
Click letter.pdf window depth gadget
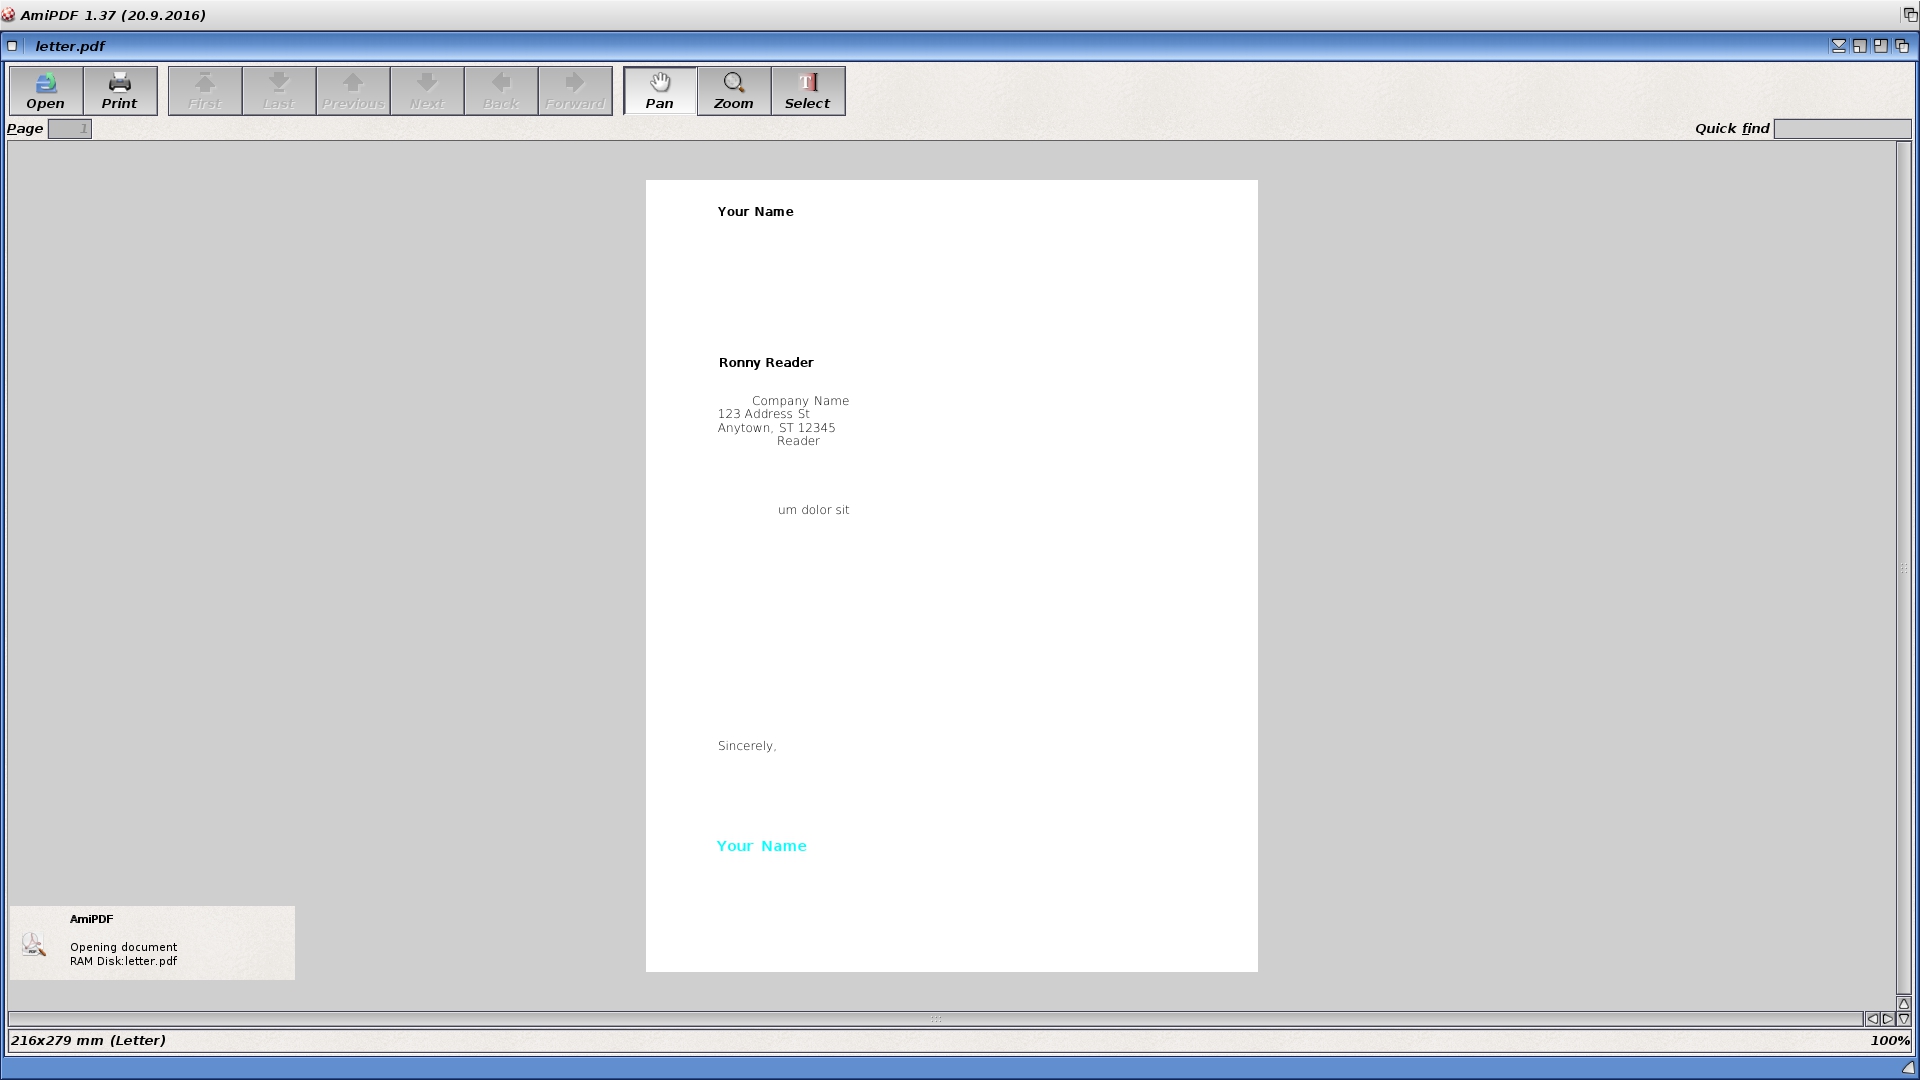click(1902, 46)
